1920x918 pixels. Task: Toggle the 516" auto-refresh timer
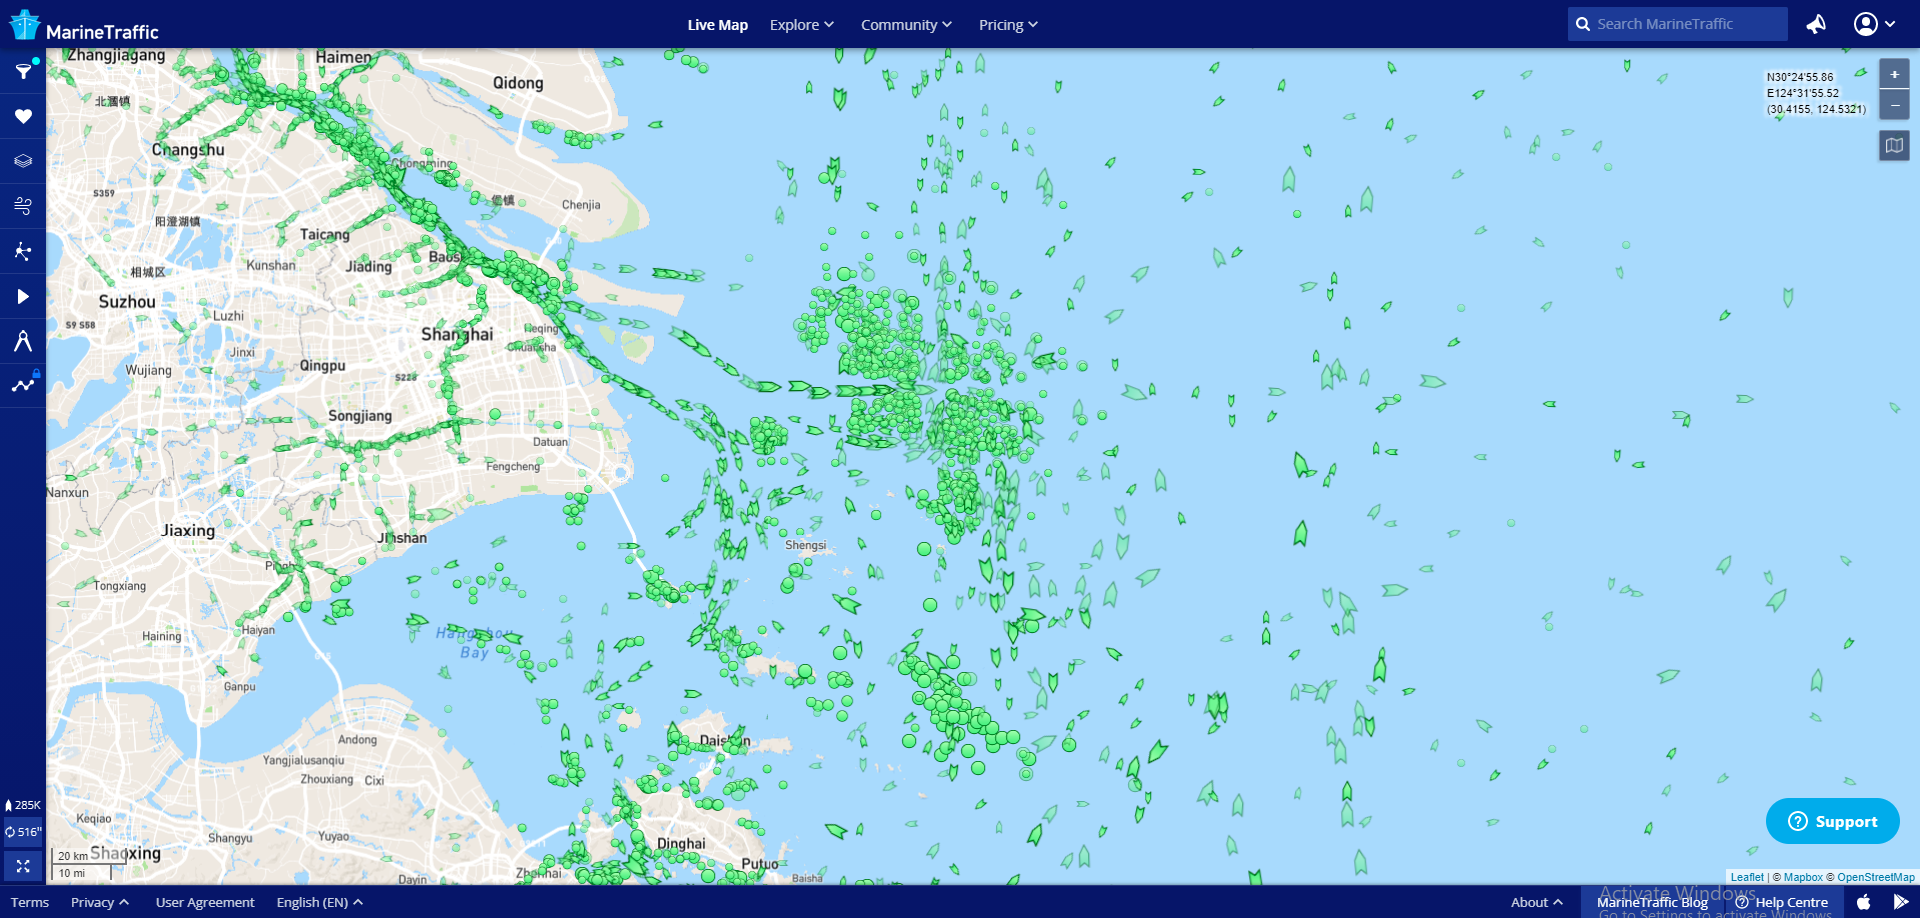point(23,832)
